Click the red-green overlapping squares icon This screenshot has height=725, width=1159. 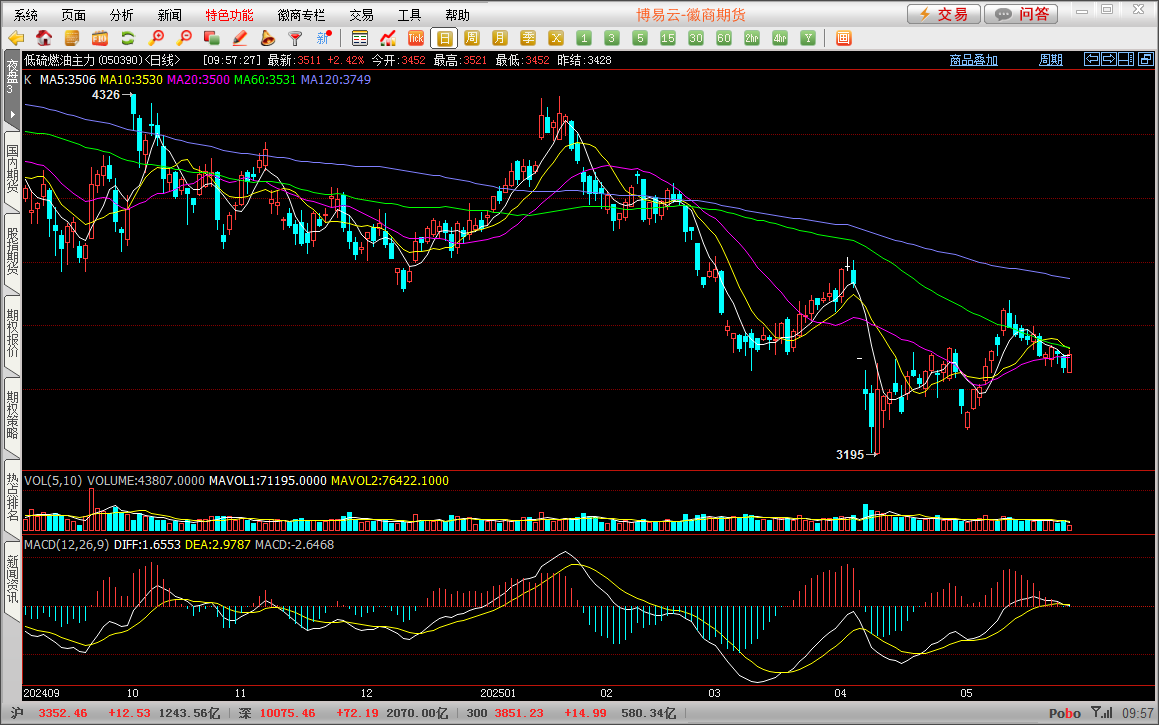(212, 38)
